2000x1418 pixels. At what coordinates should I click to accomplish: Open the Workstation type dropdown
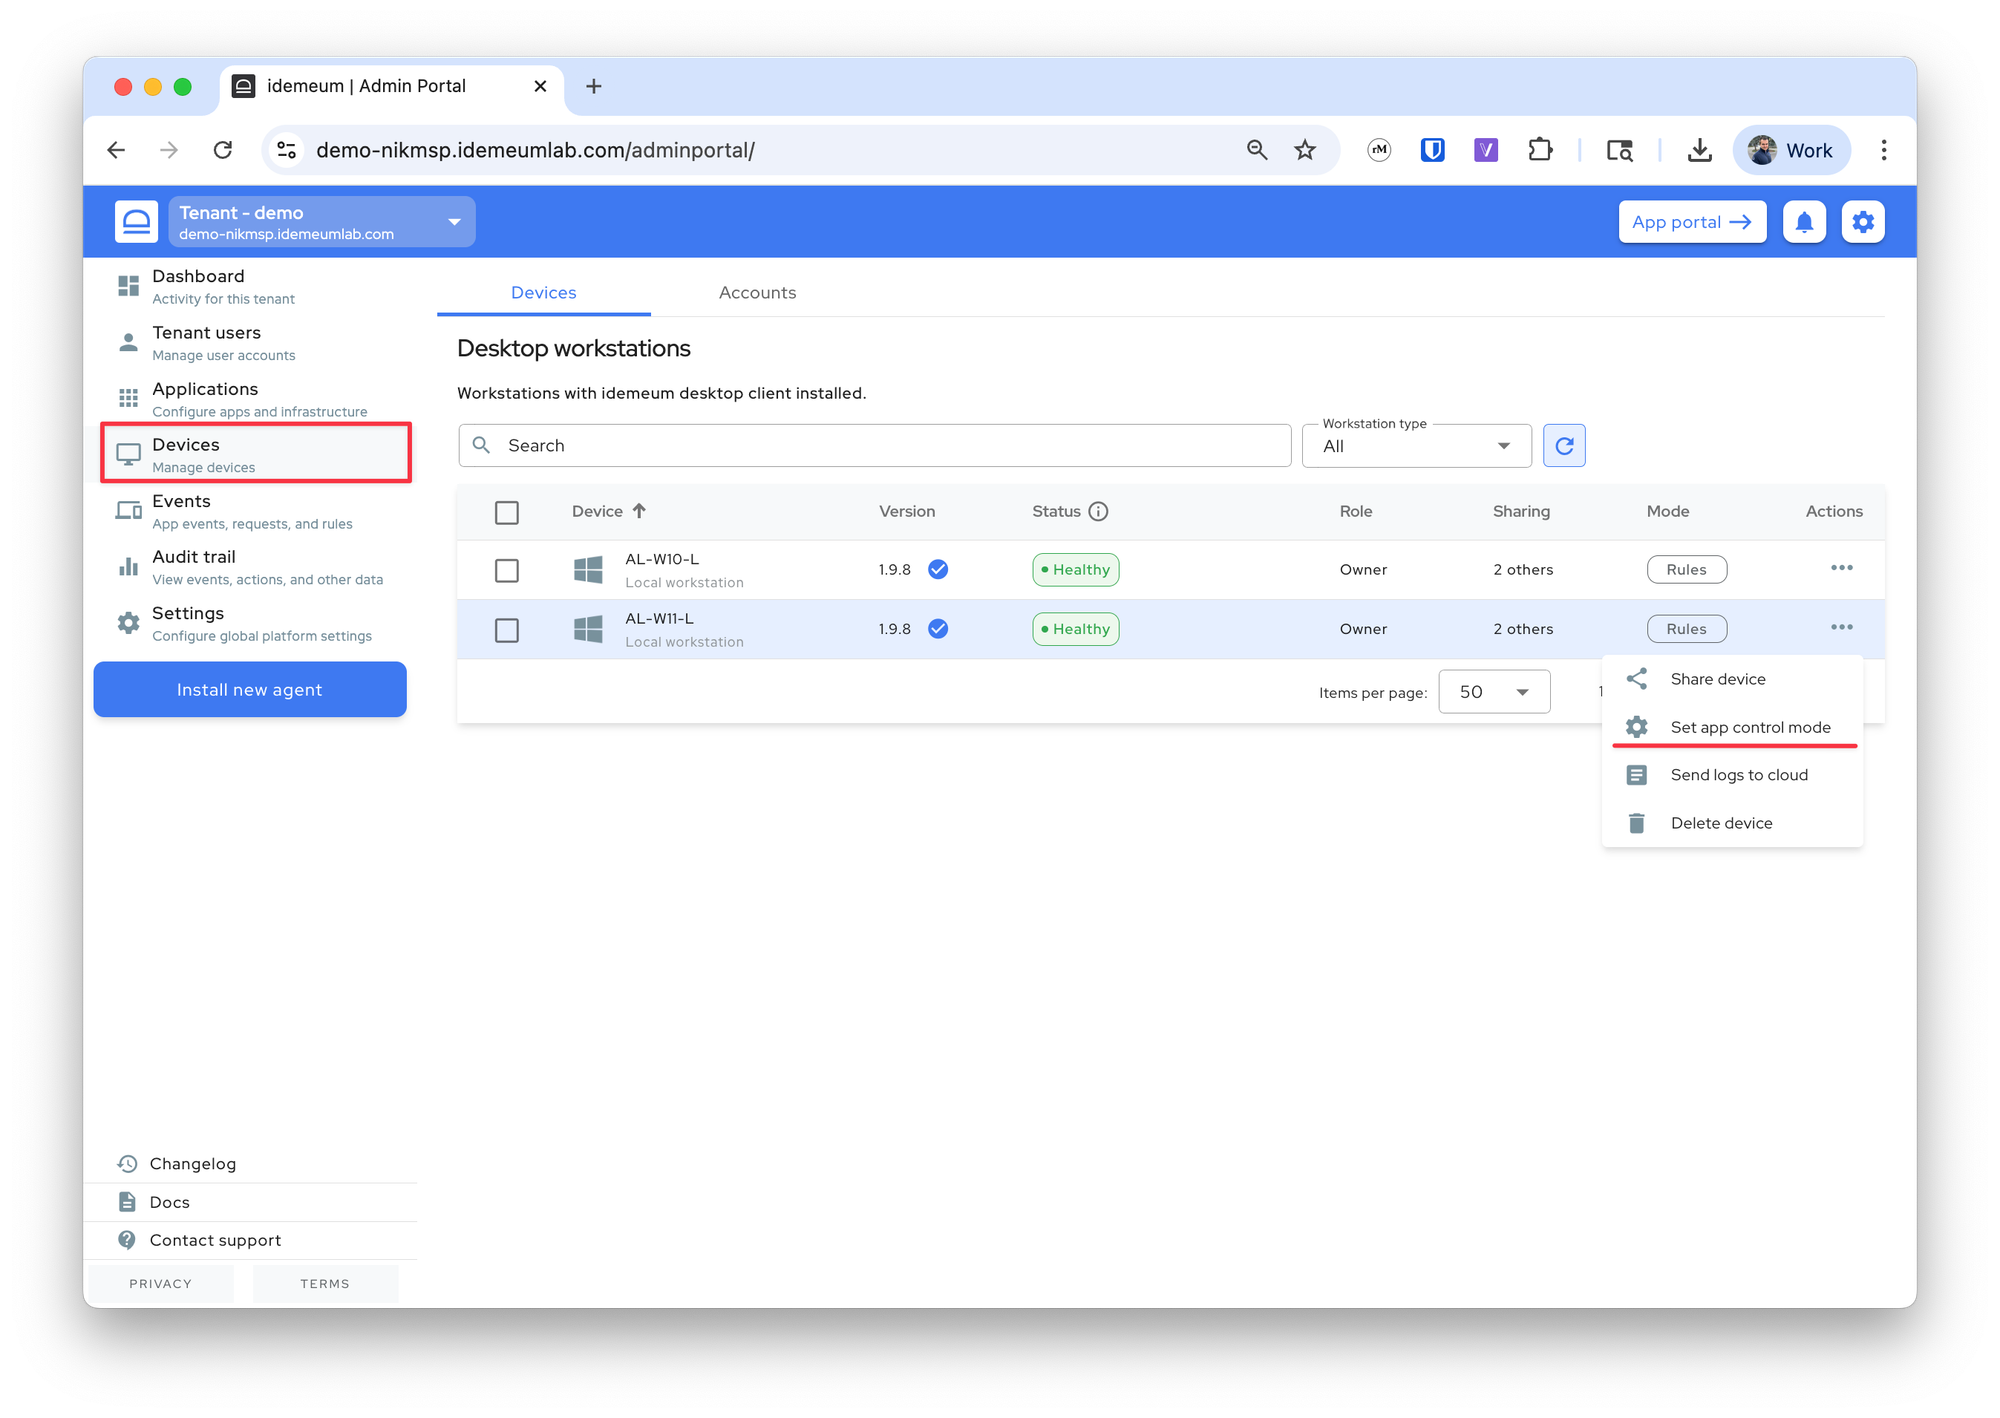tap(1416, 446)
